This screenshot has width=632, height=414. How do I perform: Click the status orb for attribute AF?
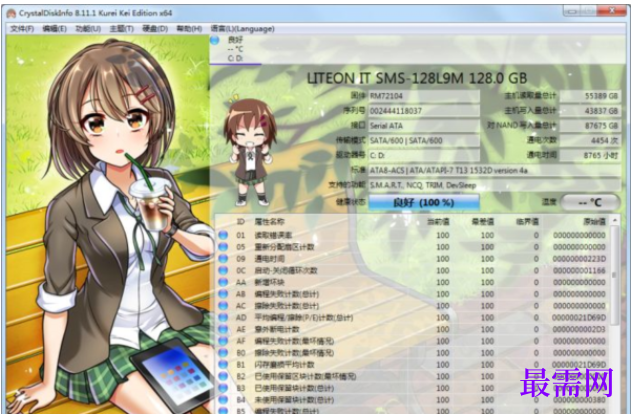pos(223,341)
